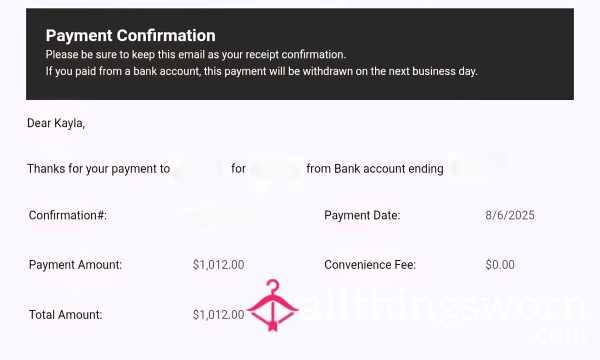Click the Total Amount label
The height and width of the screenshot is (360, 600).
tap(65, 315)
